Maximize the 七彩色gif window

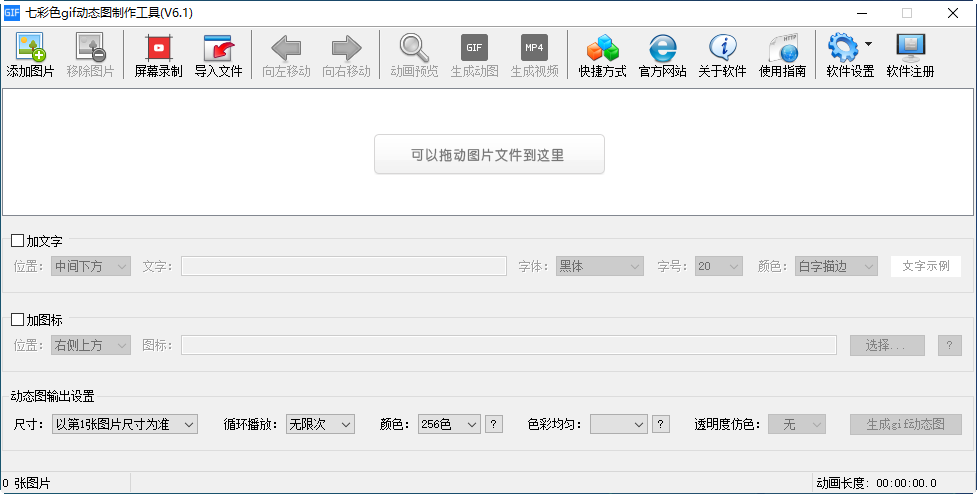(x=907, y=13)
